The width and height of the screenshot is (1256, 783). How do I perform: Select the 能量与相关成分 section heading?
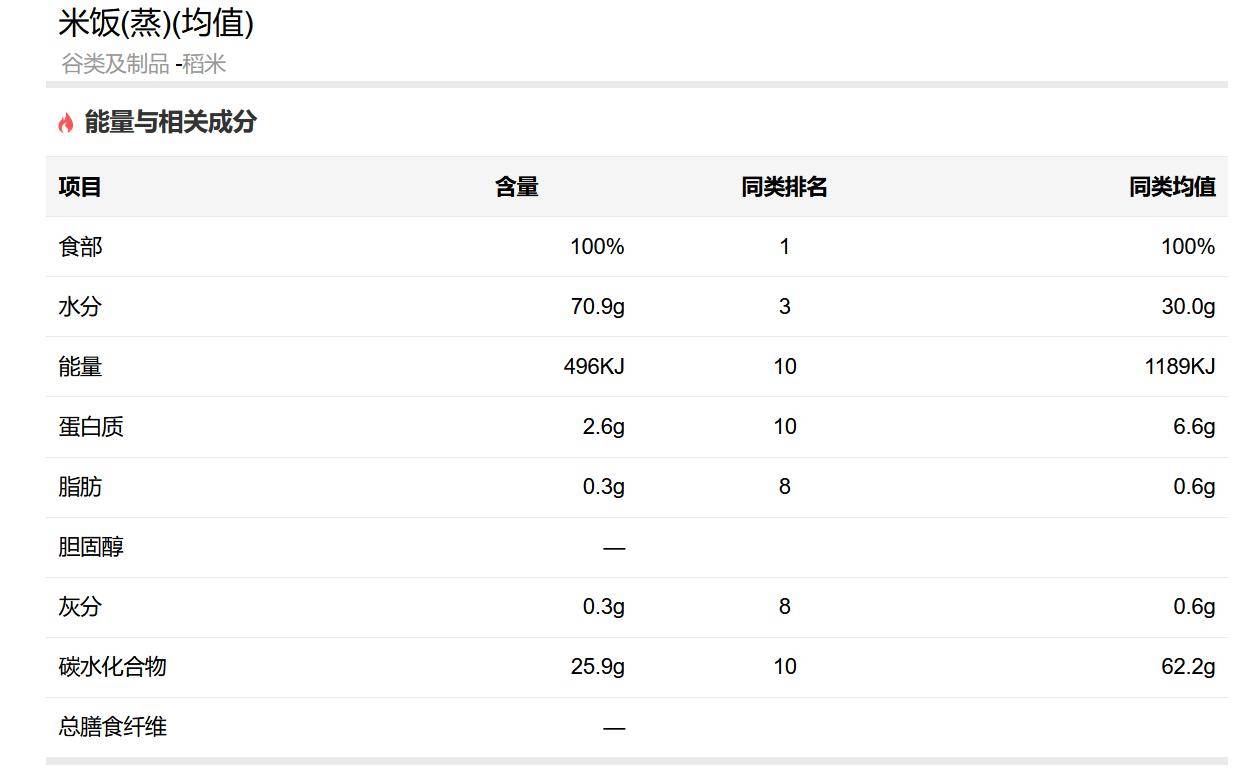pos(170,122)
